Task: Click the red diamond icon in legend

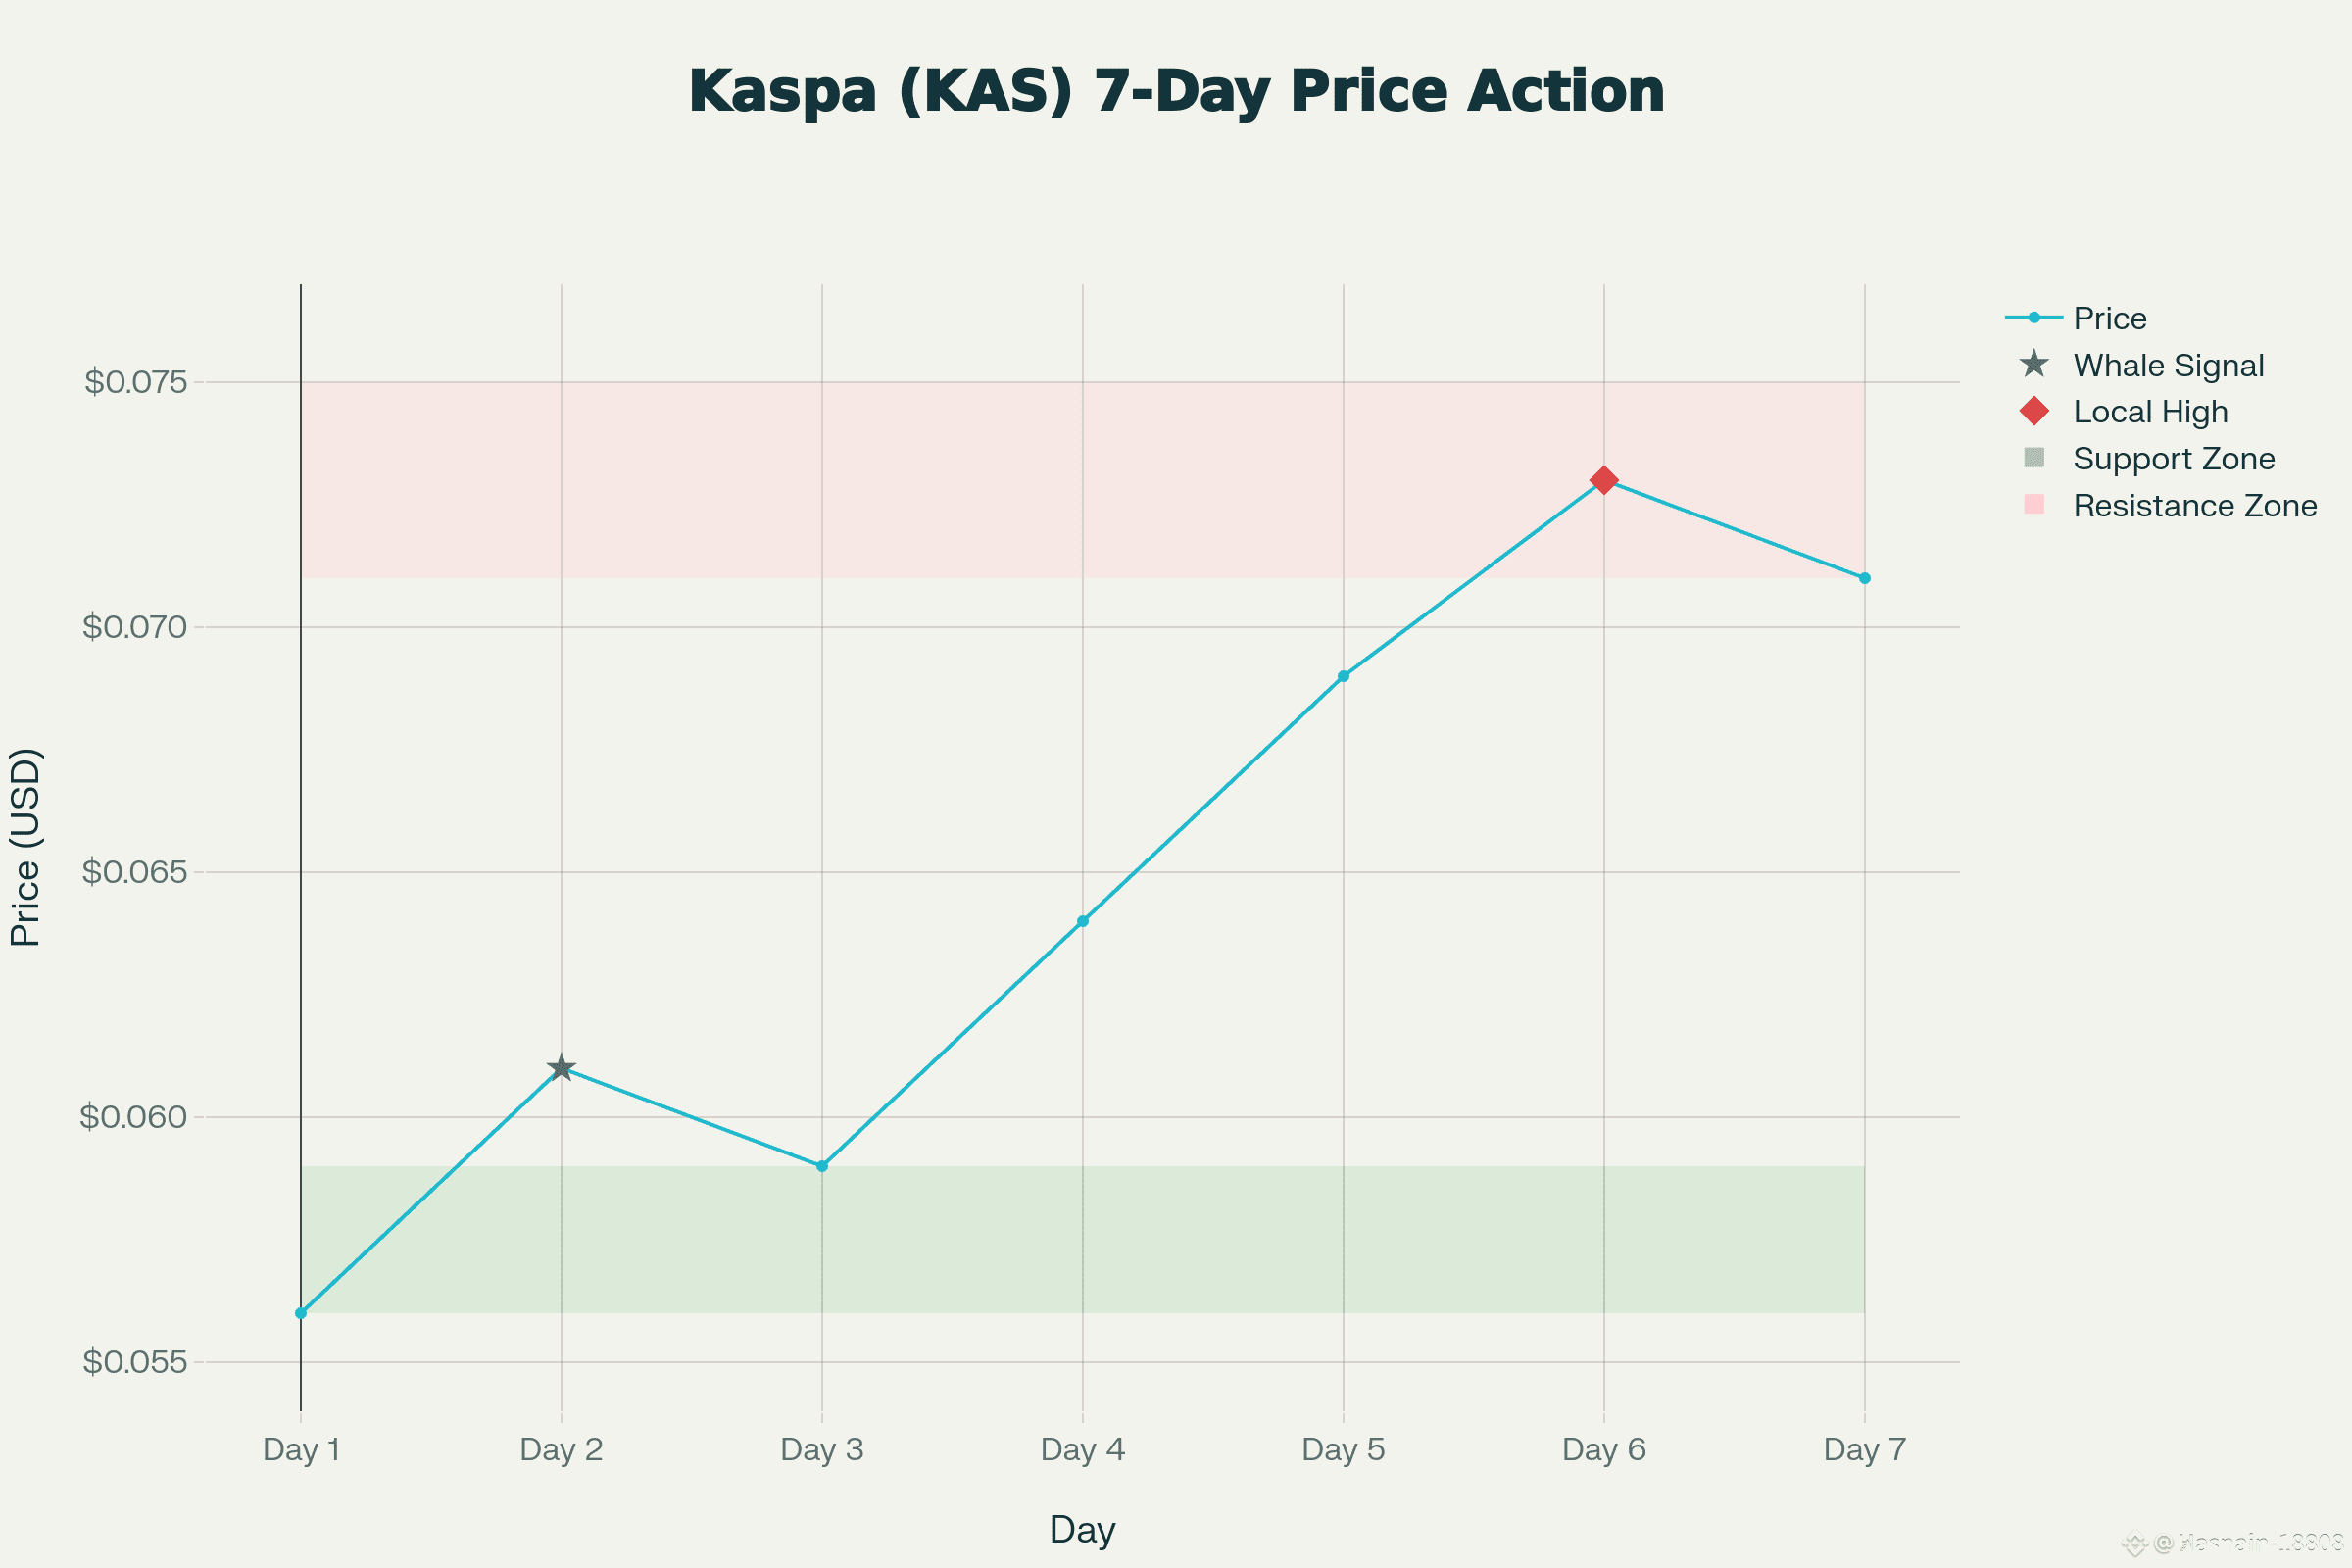Action: 2034,411
